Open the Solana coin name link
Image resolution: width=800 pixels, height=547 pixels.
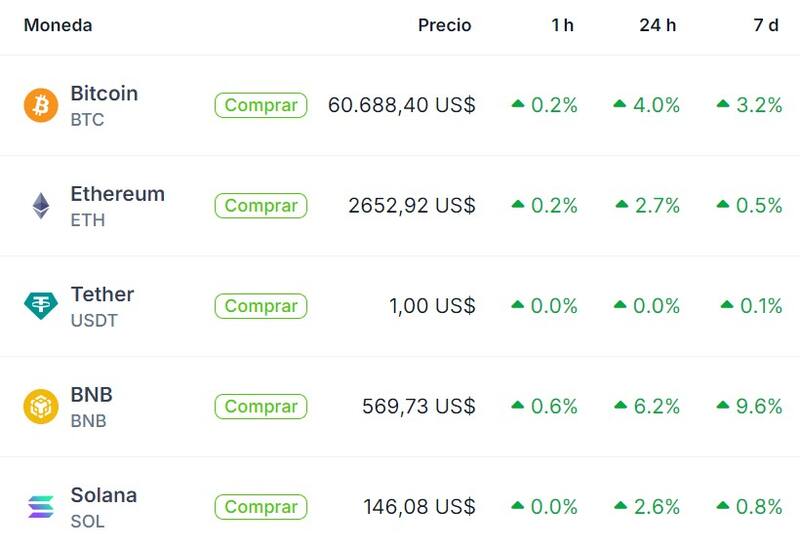[103, 495]
